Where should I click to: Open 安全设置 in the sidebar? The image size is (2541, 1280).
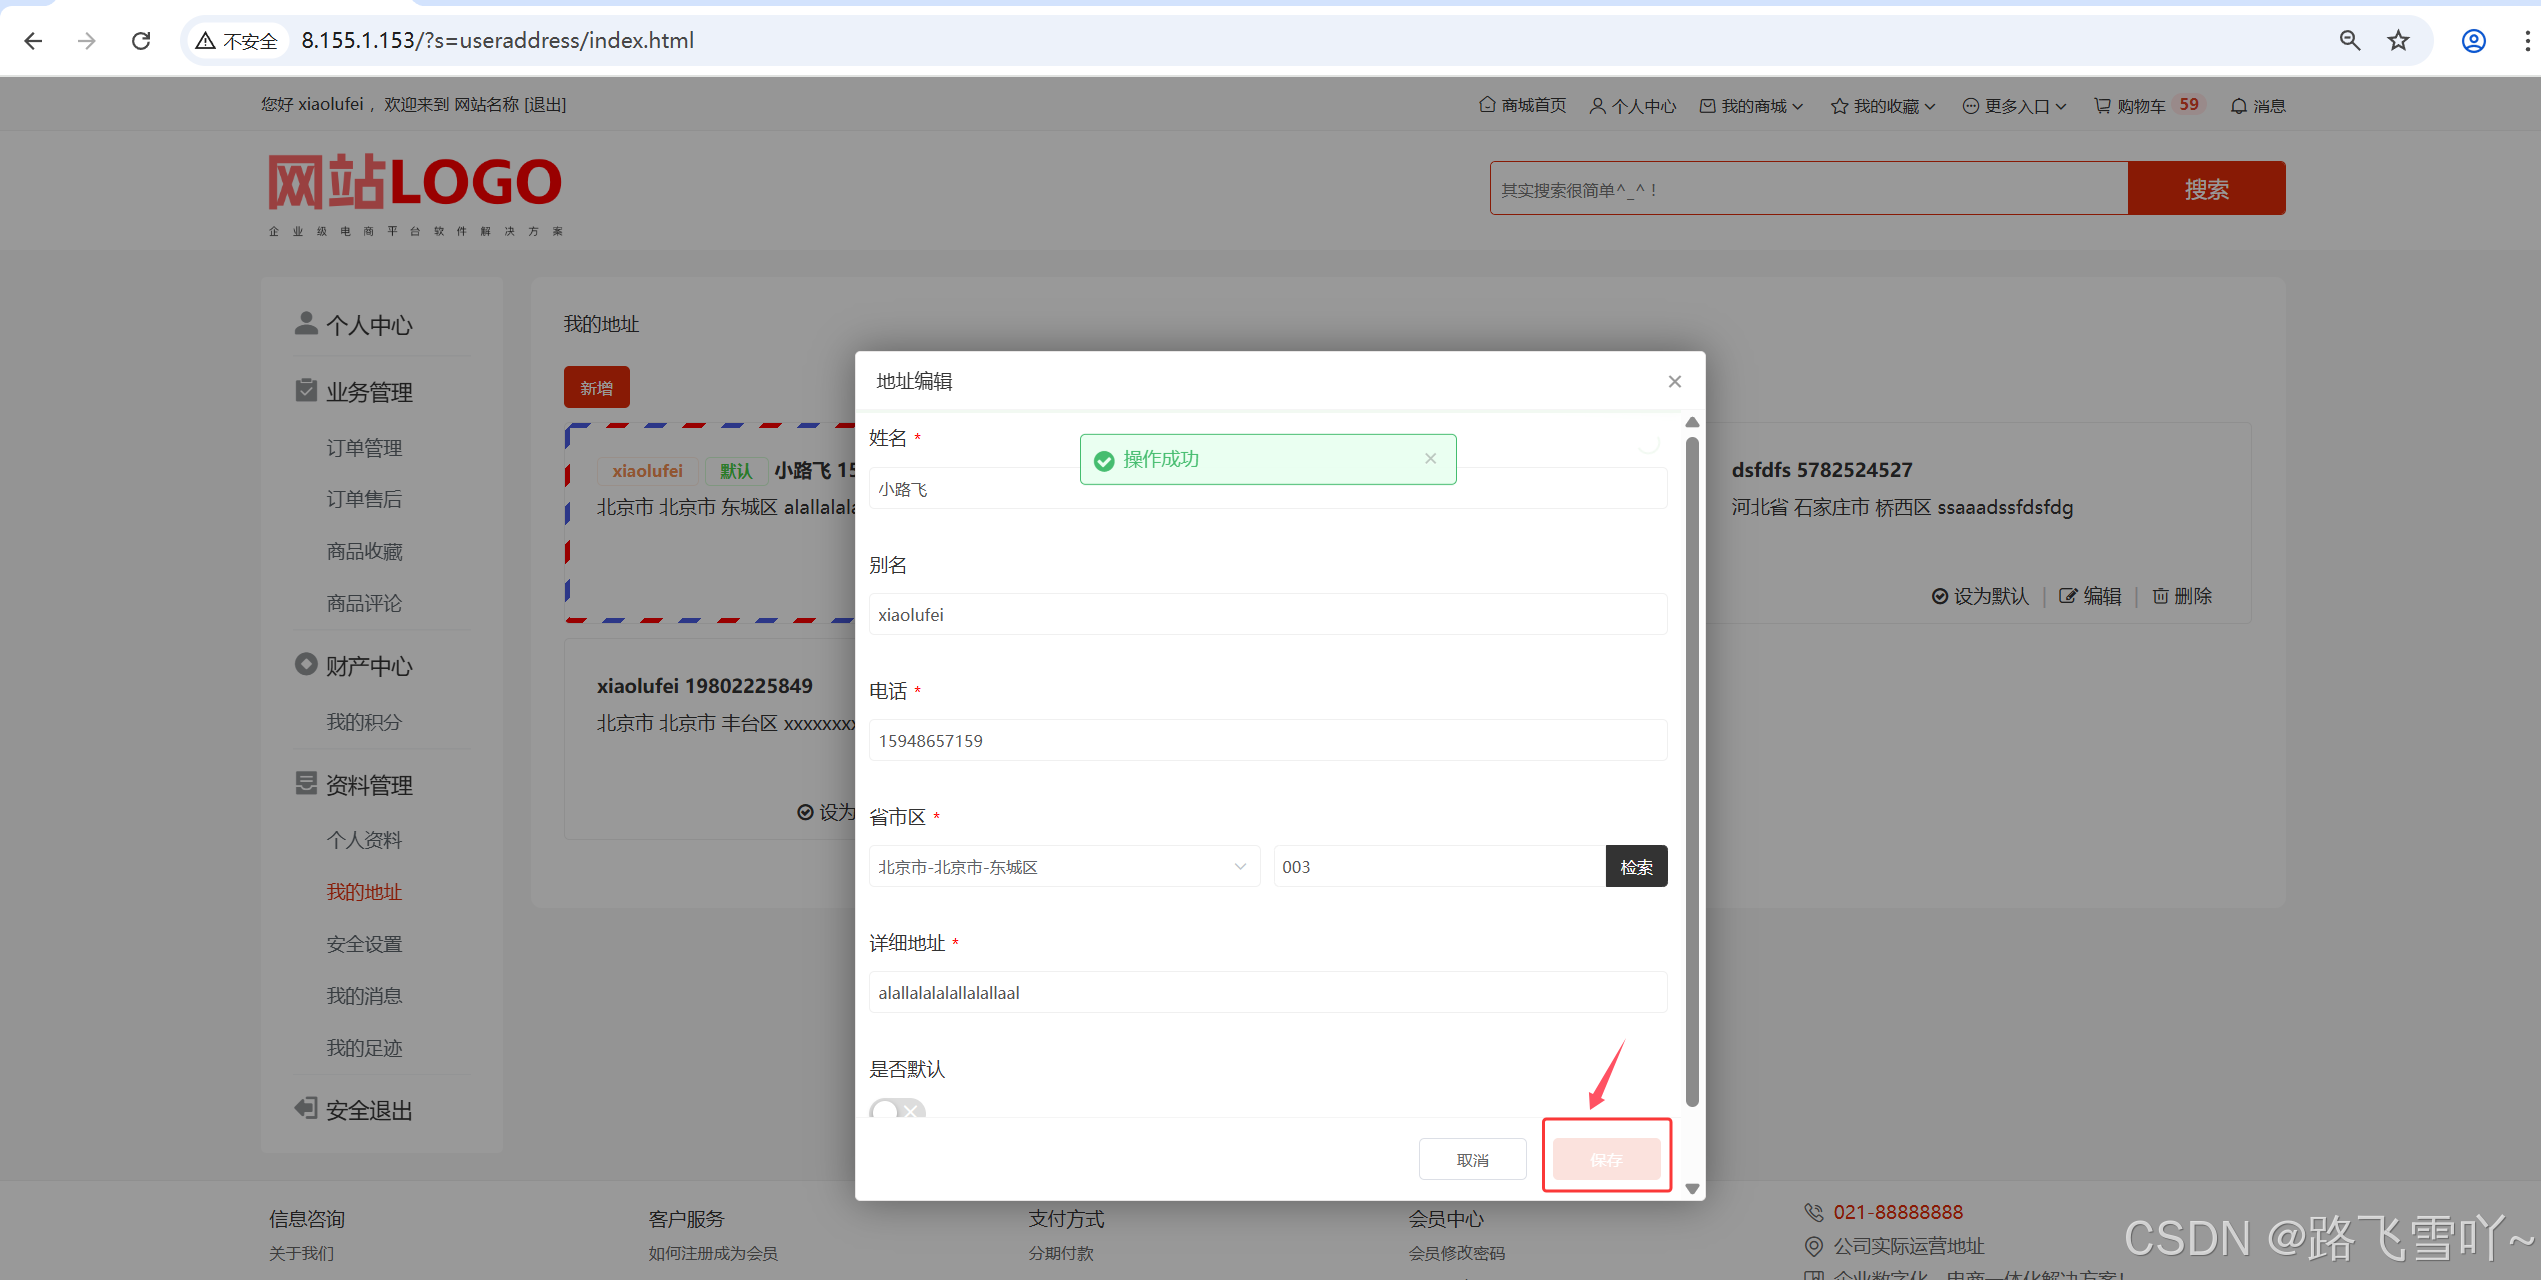(364, 944)
